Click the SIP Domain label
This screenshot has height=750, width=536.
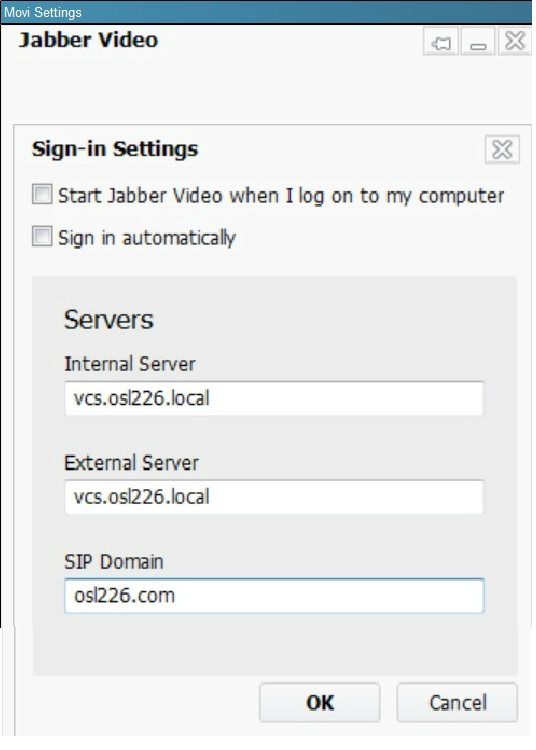pos(113,562)
